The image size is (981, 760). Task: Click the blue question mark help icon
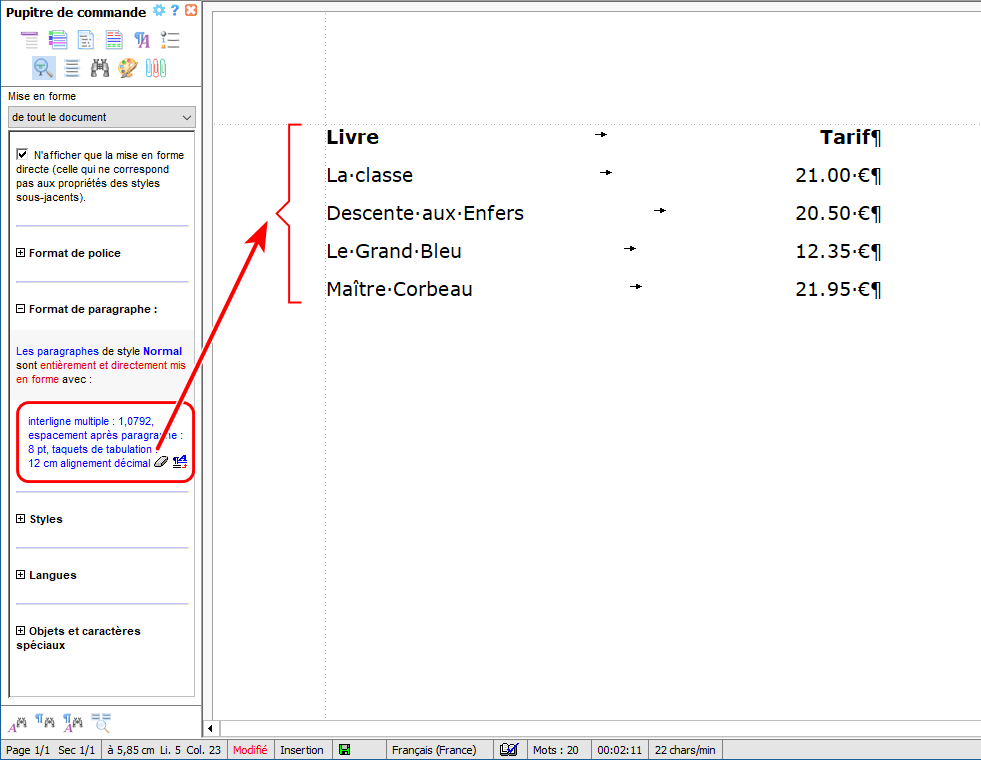(175, 11)
